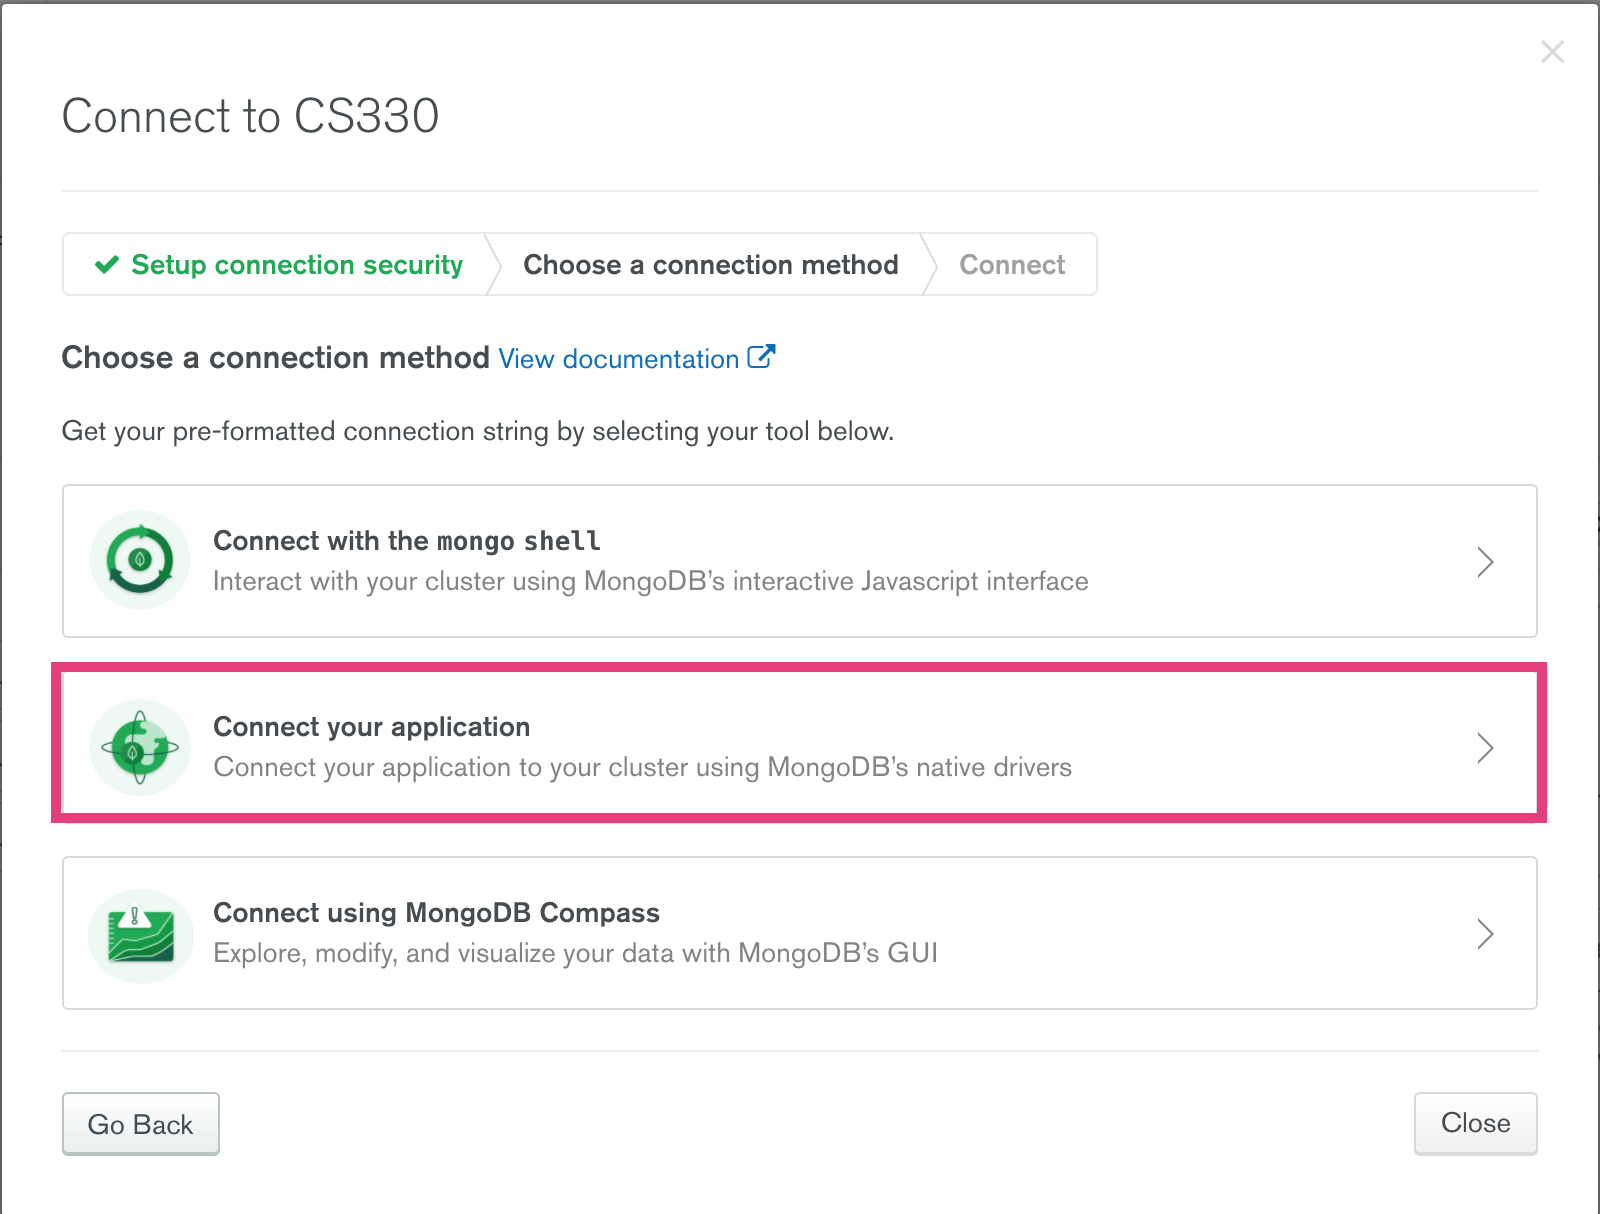Expand the mongo shell option chevron
The width and height of the screenshot is (1600, 1214).
(1485, 562)
